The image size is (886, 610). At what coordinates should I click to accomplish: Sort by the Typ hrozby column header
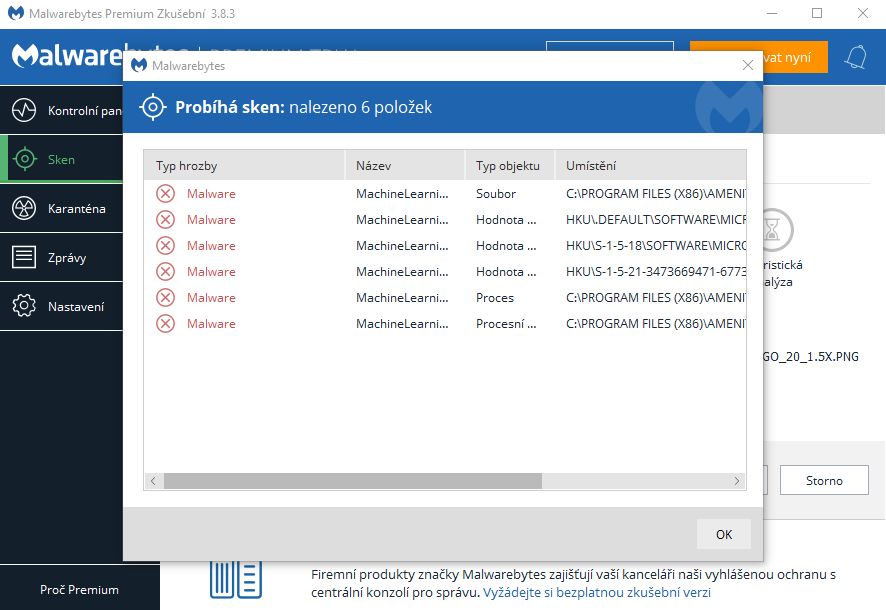click(244, 165)
